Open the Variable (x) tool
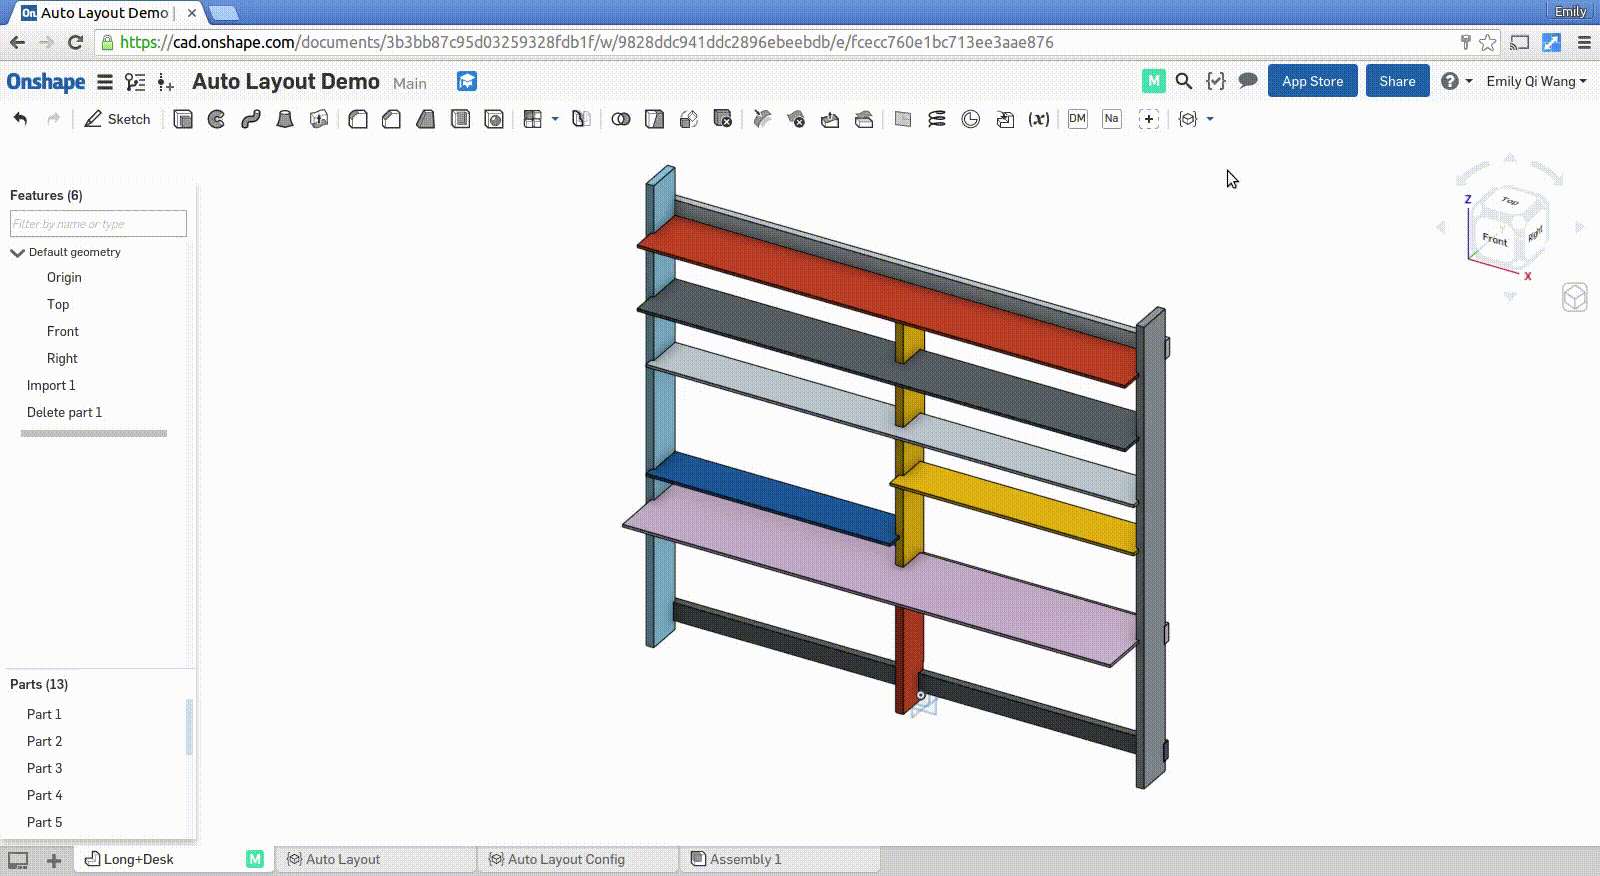Image resolution: width=1600 pixels, height=876 pixels. (1039, 119)
